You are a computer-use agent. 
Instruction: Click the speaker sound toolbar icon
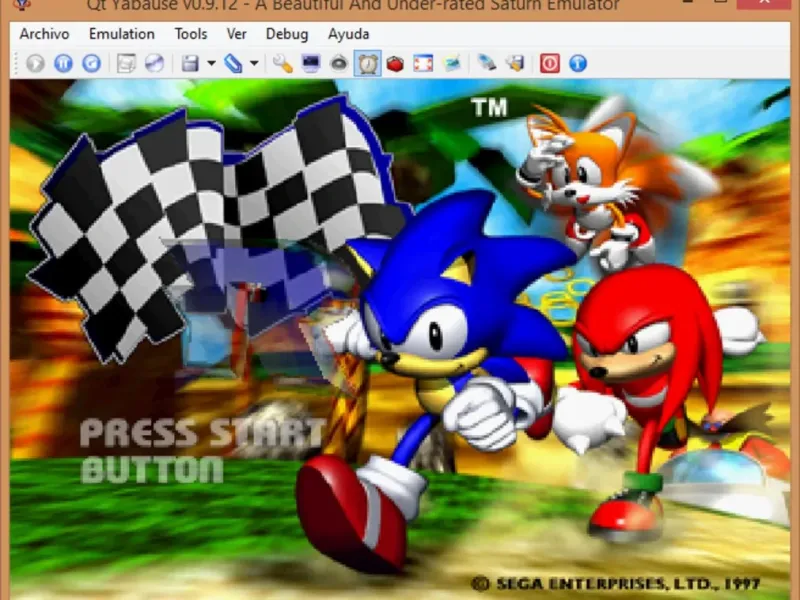click(x=339, y=63)
